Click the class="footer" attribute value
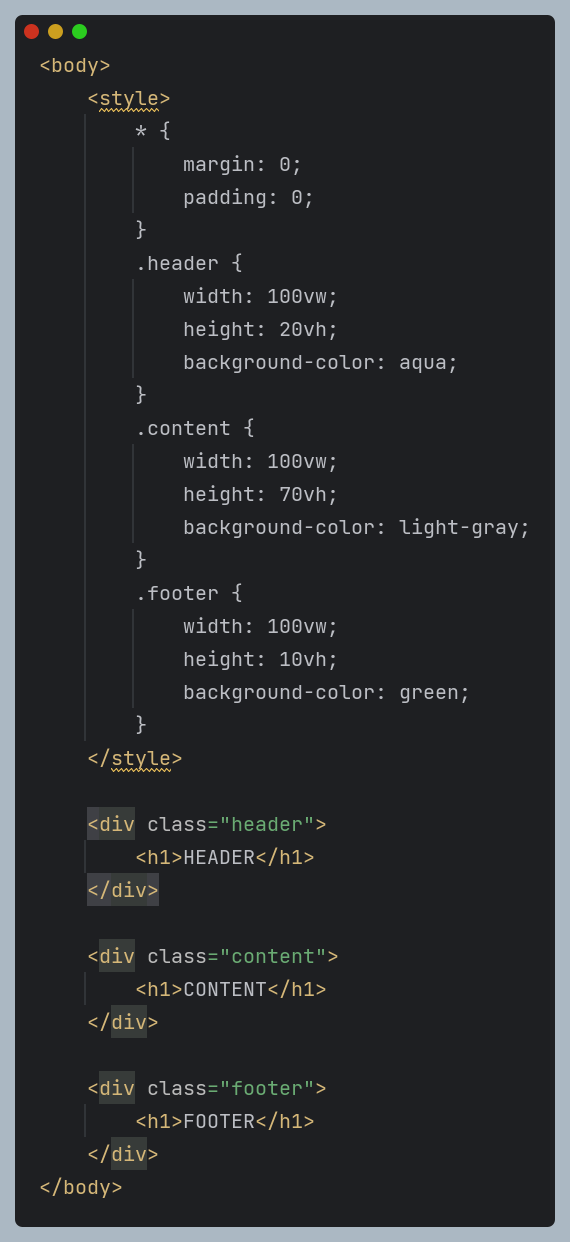This screenshot has height=1242, width=570. [x=267, y=1089]
